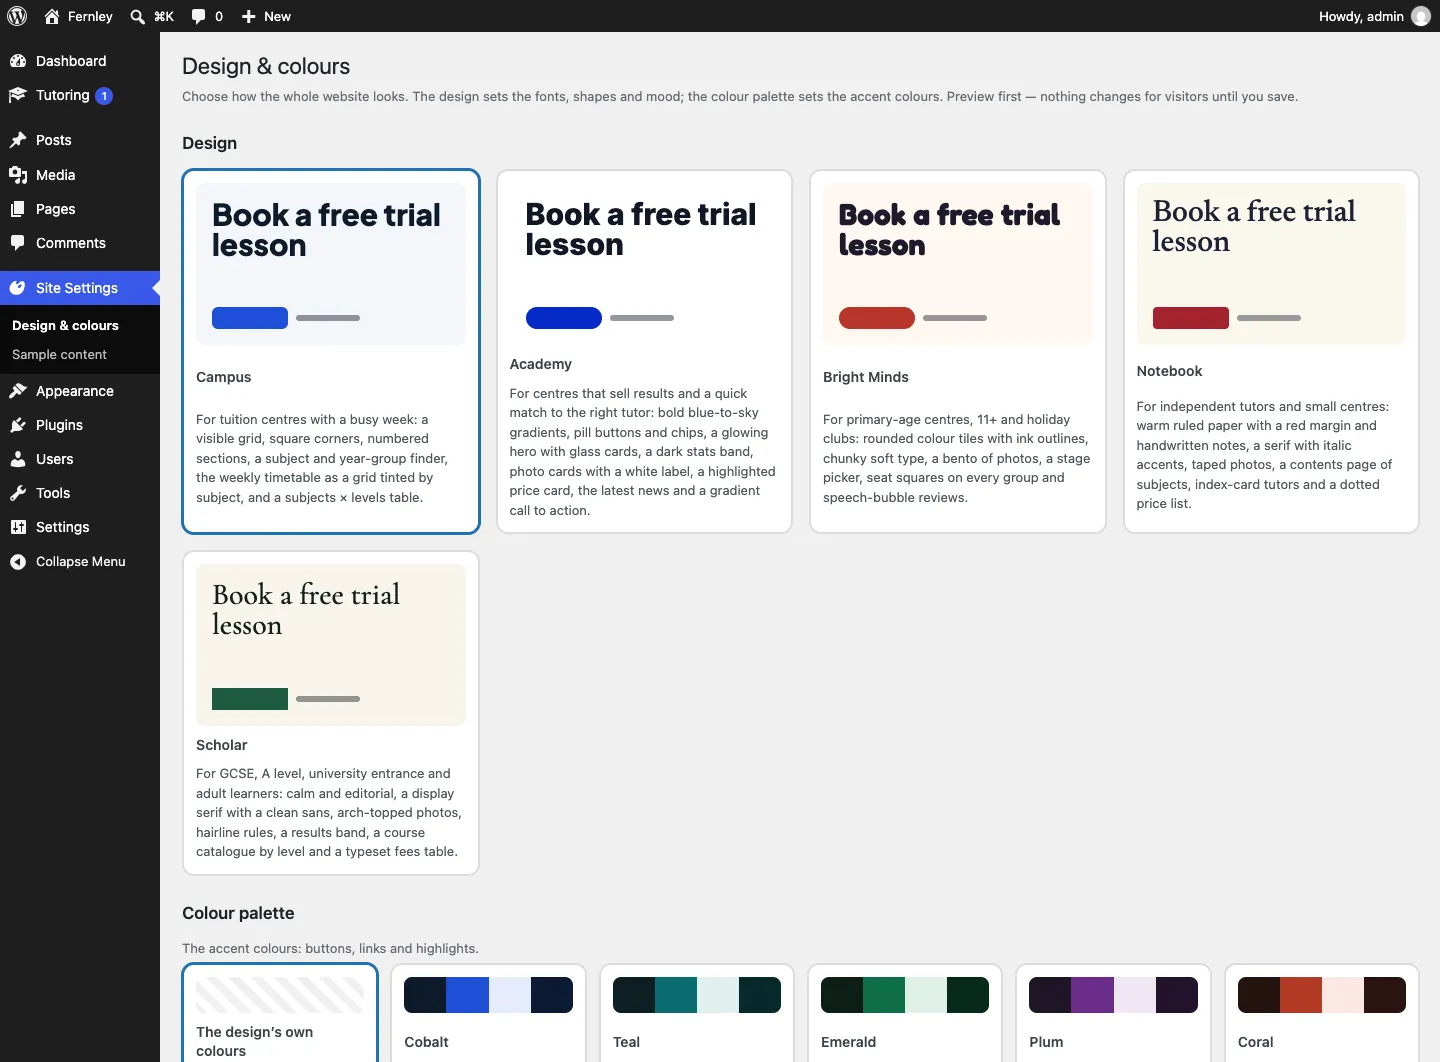Viewport: 1440px width, 1062px height.
Task: Click the Academy preview thumbnail
Action: tap(644, 263)
